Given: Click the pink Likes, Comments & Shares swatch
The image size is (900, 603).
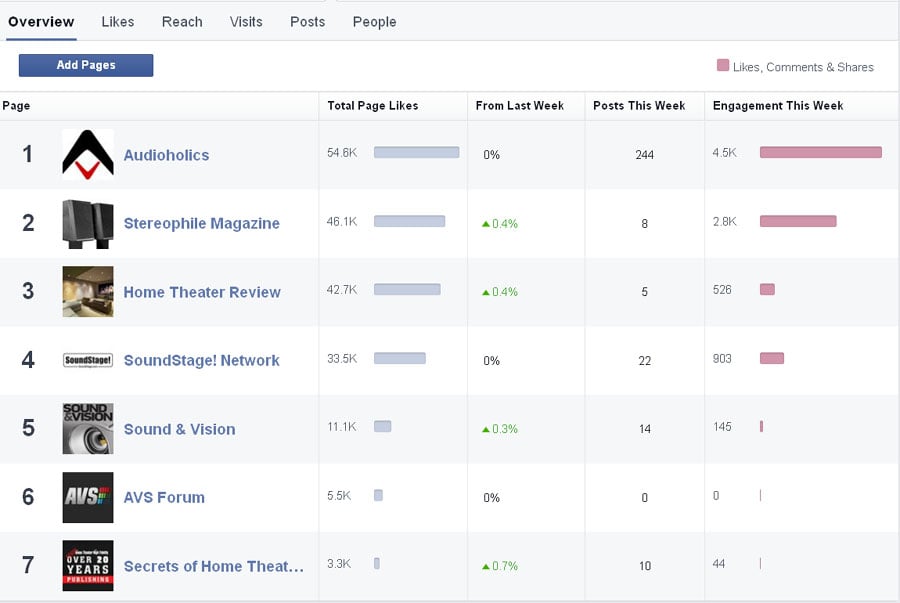Looking at the screenshot, I should click(722, 66).
